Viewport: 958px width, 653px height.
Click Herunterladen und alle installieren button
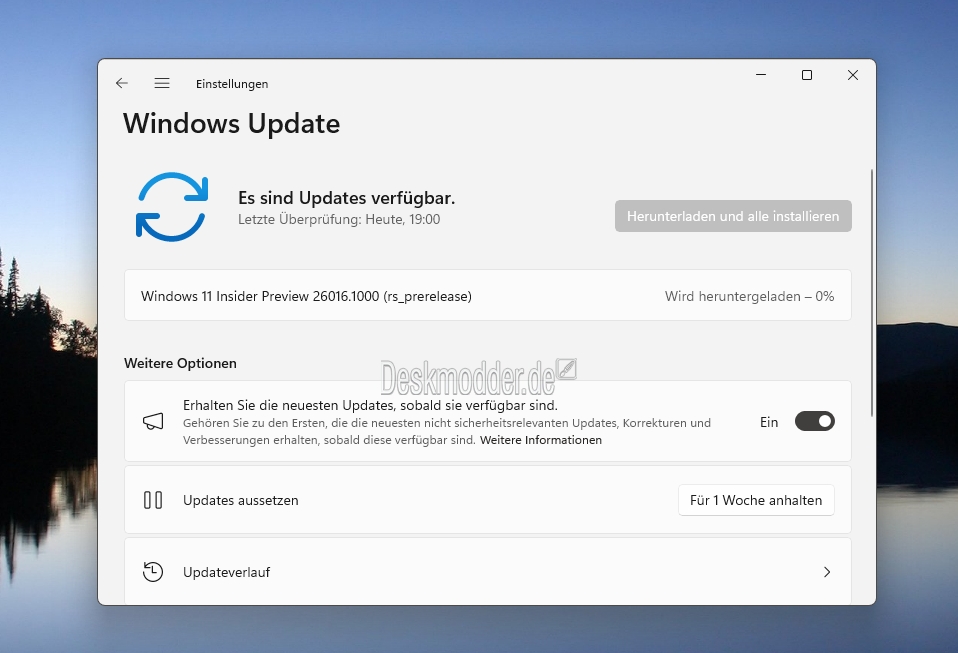733,216
